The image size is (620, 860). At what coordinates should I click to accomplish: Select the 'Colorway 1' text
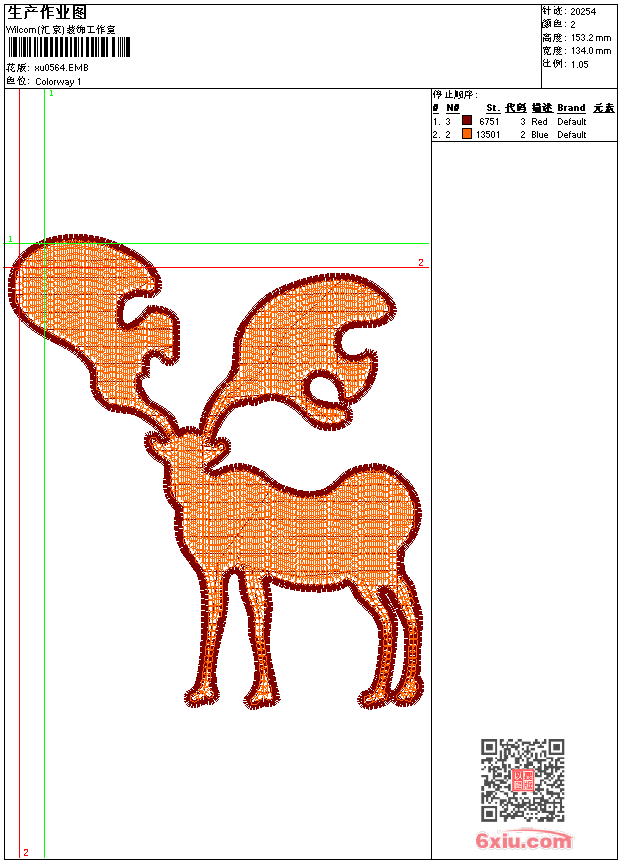(58, 82)
